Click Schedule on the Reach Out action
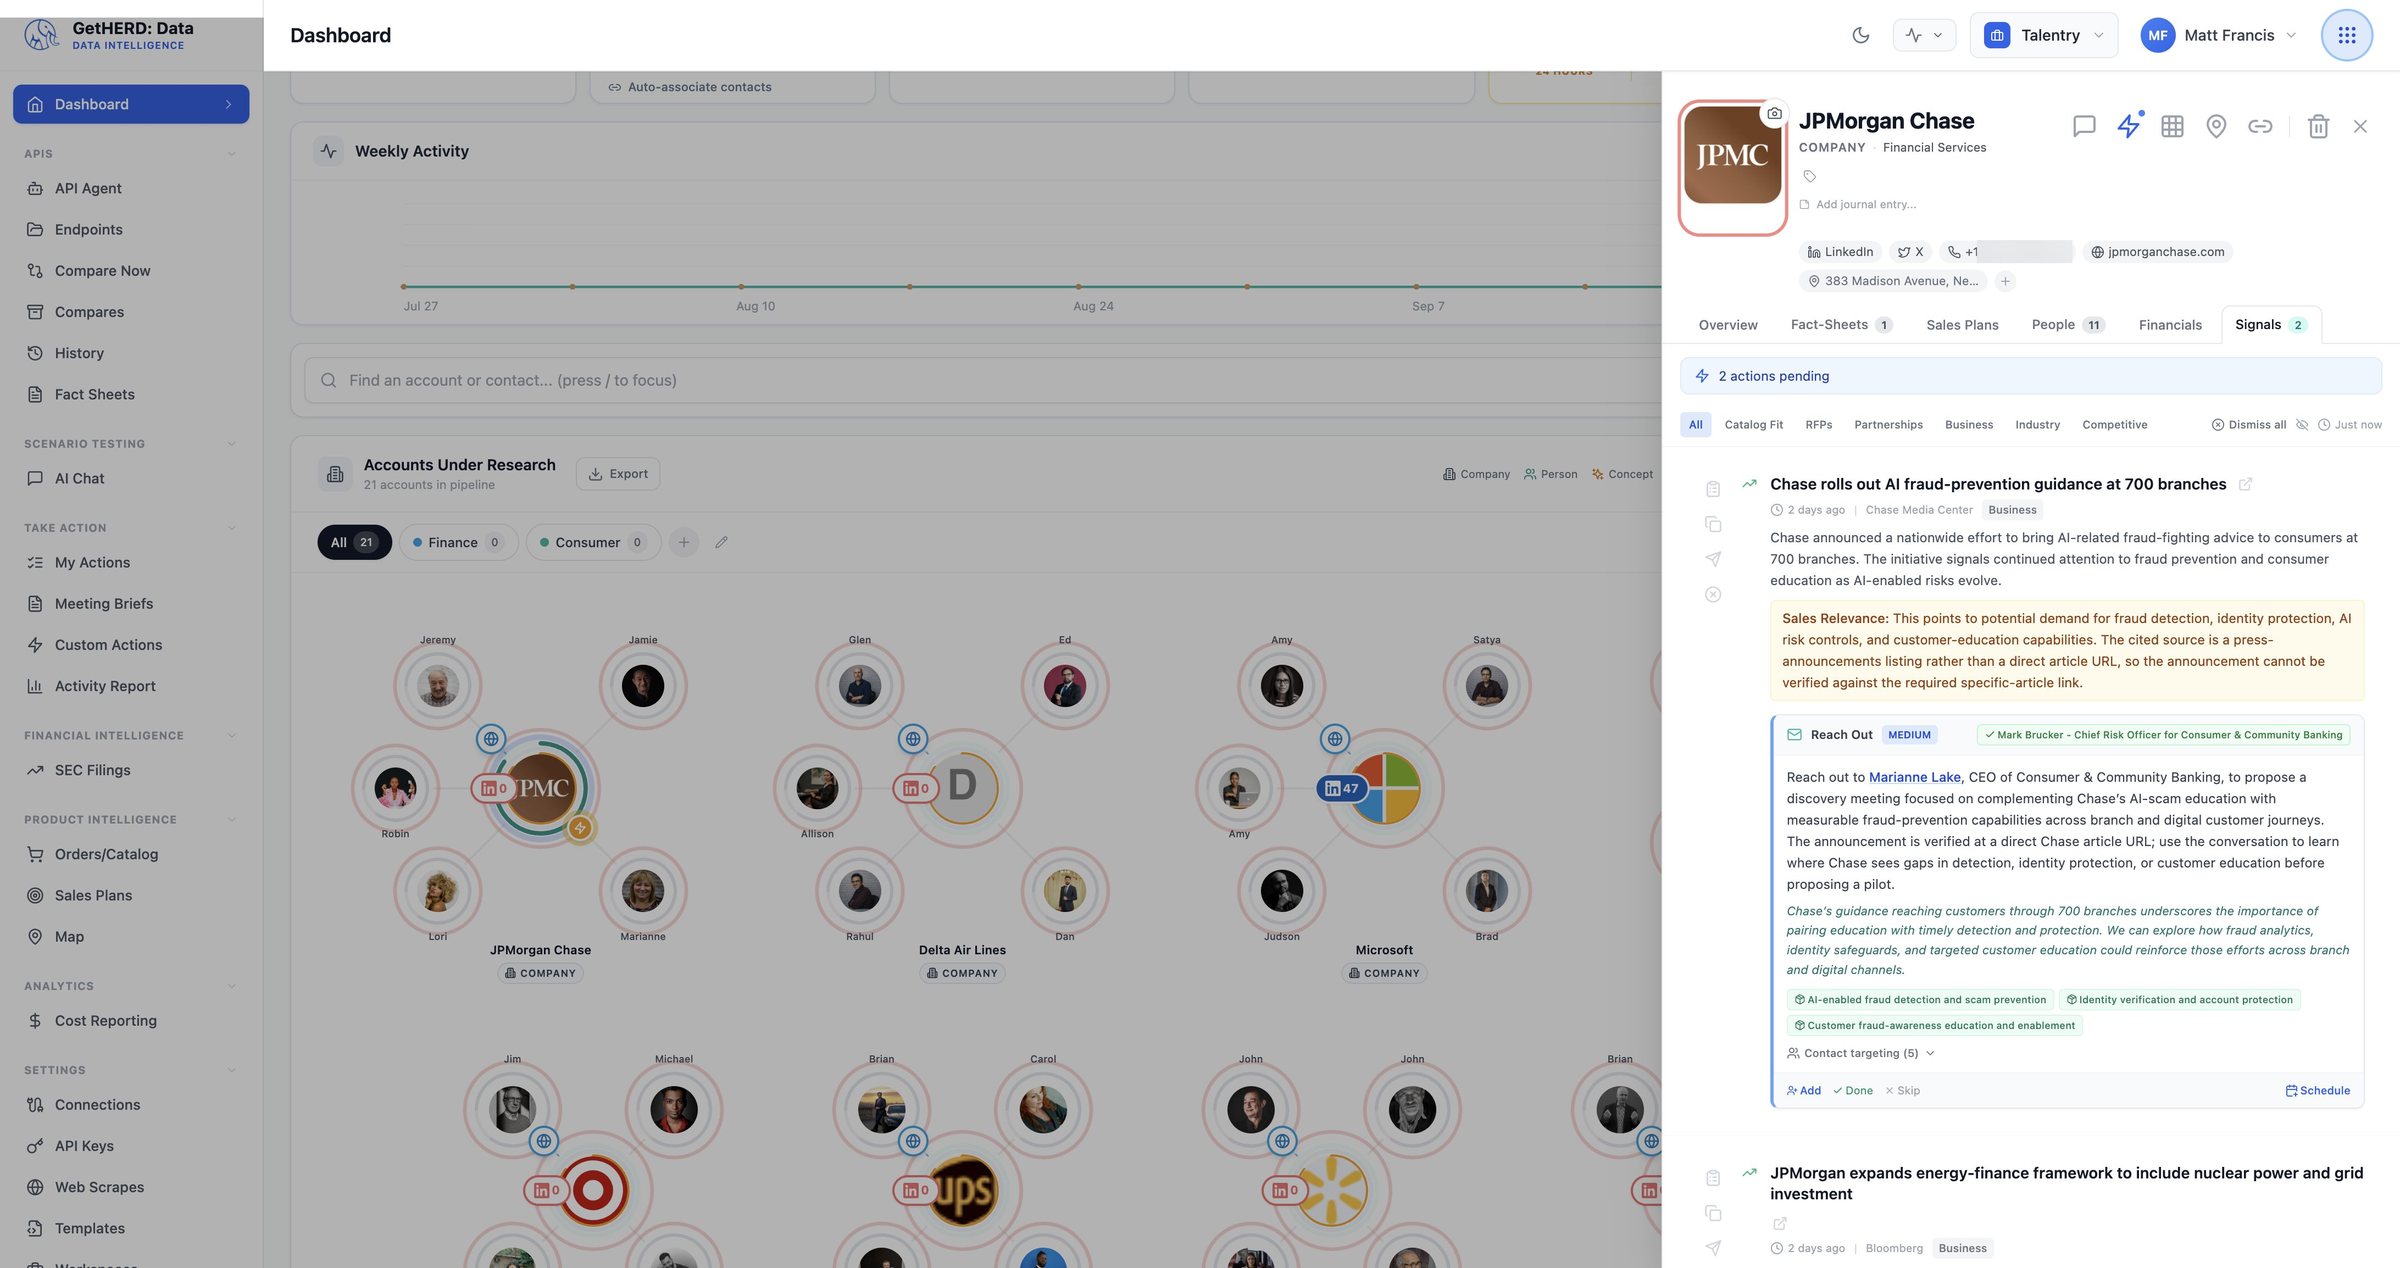The height and width of the screenshot is (1268, 2400). [2317, 1091]
